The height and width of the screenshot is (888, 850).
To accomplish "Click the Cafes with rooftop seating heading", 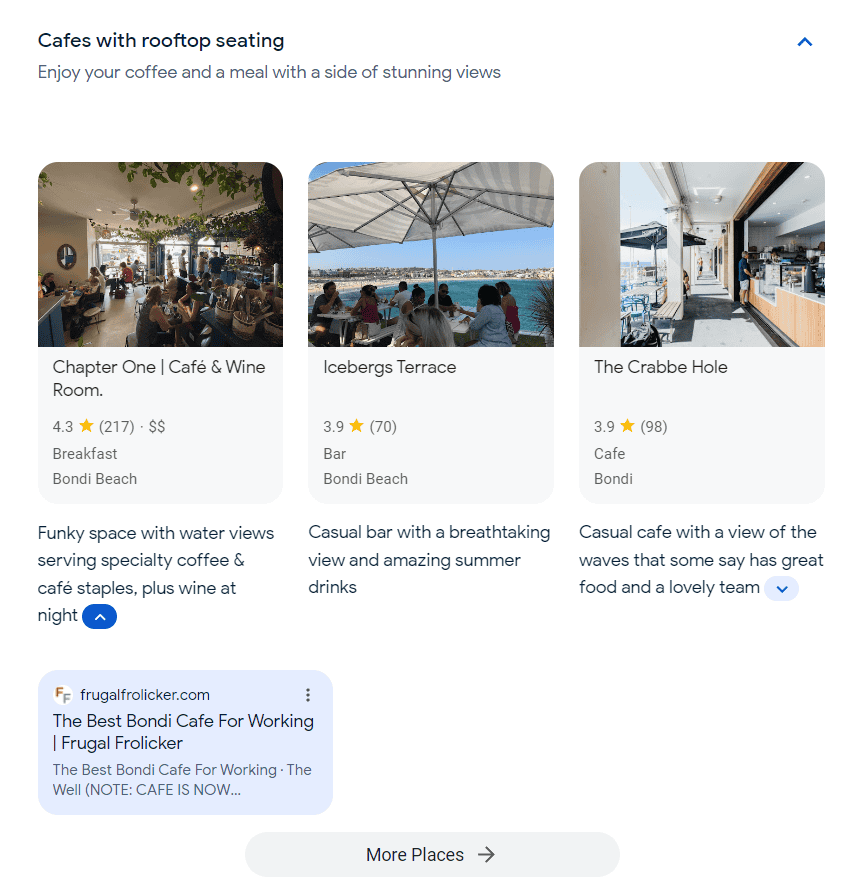I will tap(161, 41).
